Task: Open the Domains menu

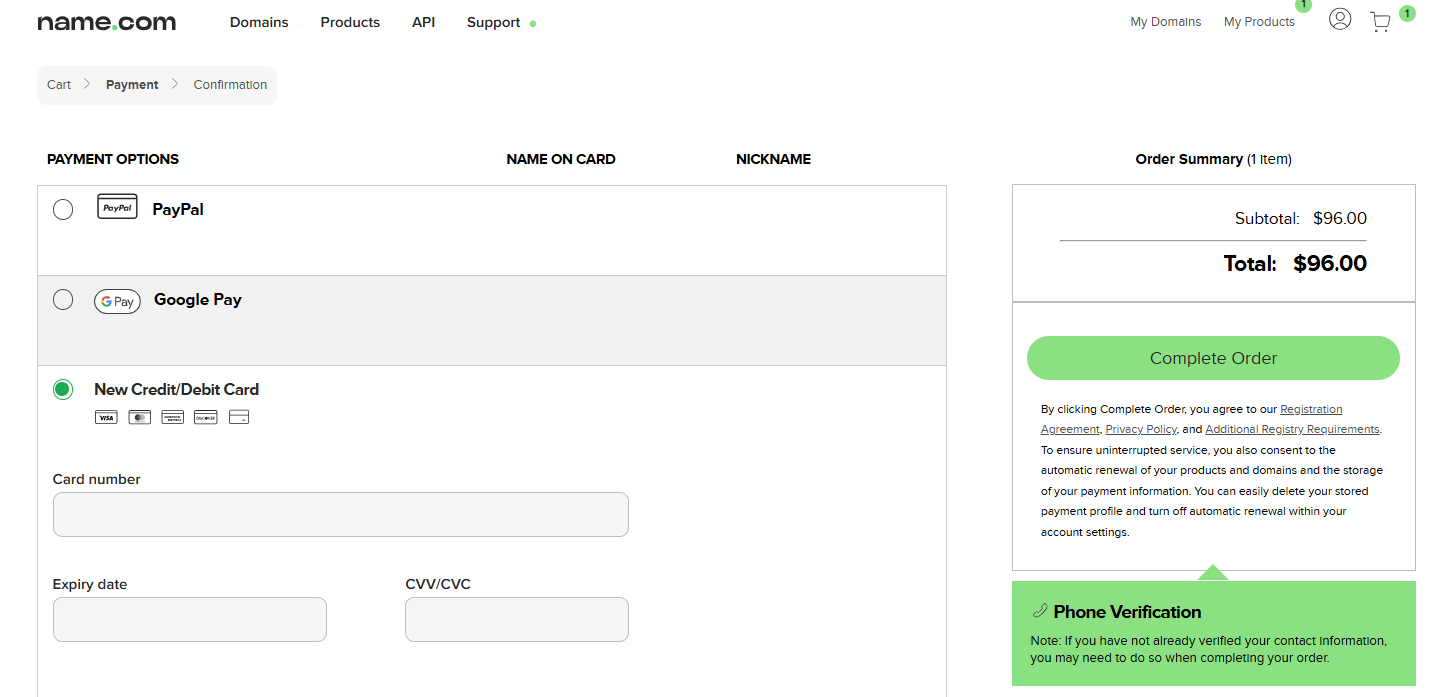Action: [x=259, y=22]
